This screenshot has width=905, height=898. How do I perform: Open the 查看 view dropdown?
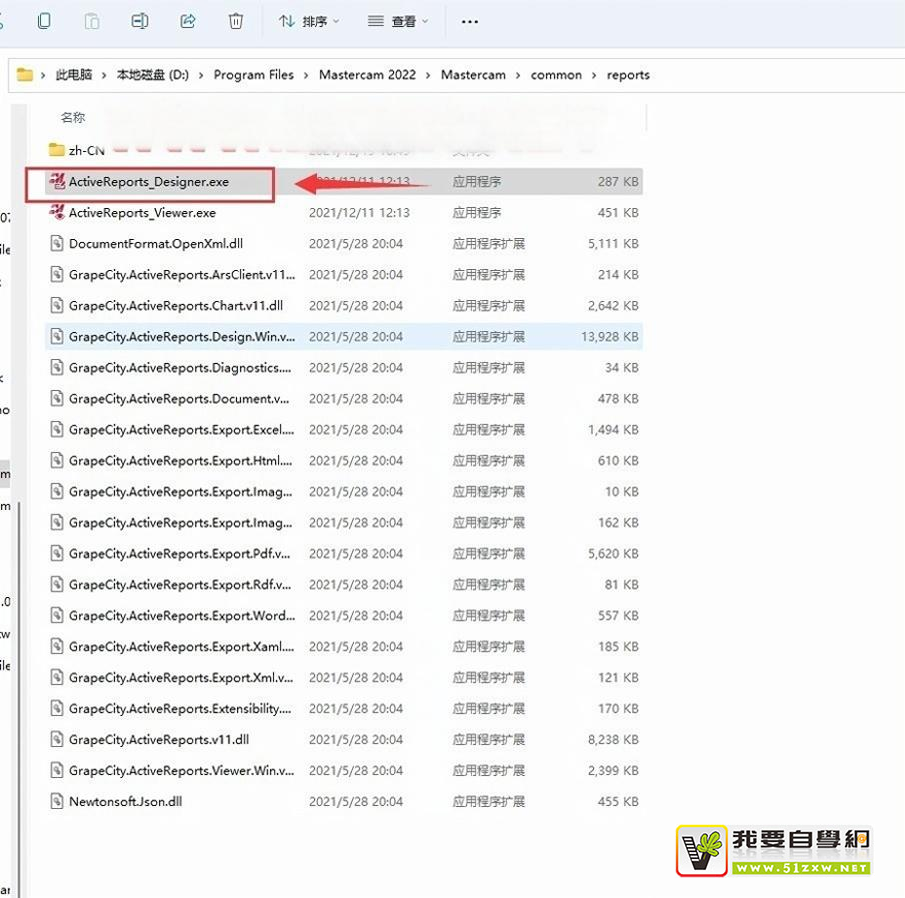pos(398,21)
